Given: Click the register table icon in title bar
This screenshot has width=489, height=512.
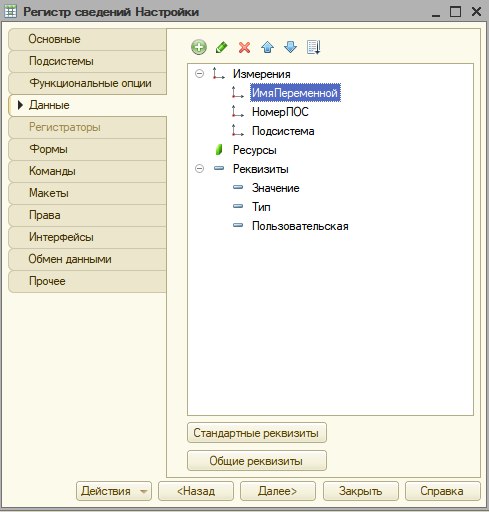Looking at the screenshot, I should click(x=10, y=12).
